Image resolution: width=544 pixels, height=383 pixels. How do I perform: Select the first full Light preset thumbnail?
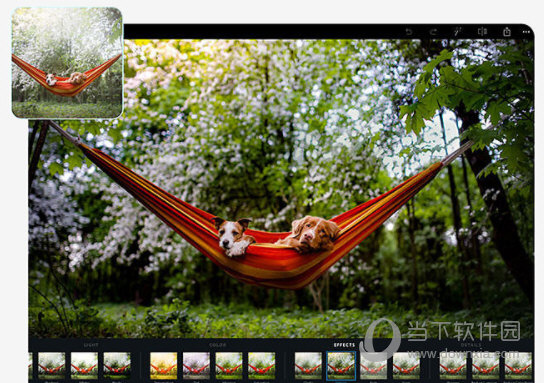52,366
